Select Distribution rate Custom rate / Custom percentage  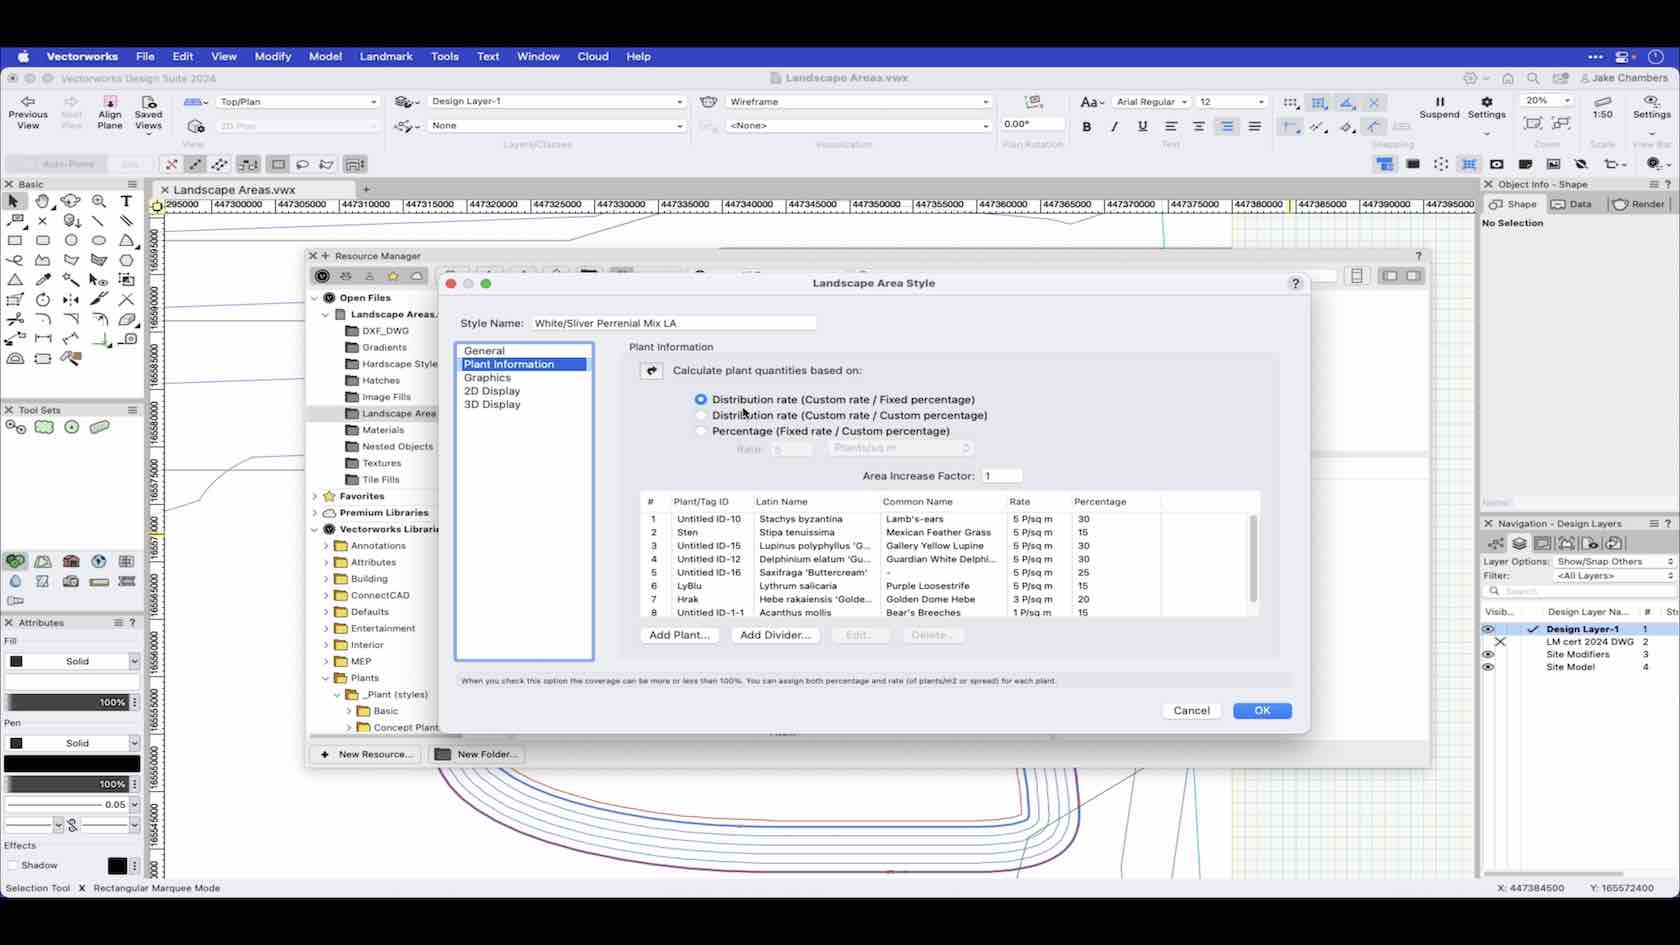click(x=701, y=415)
